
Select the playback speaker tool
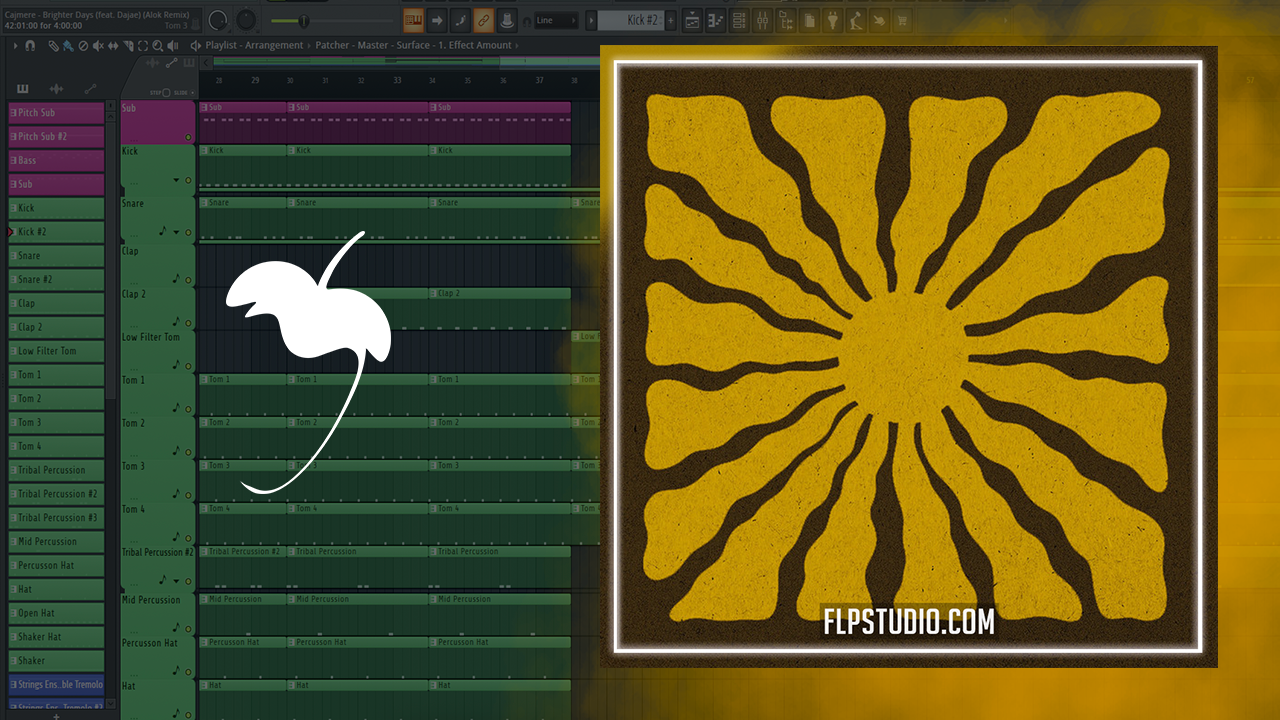pyautogui.click(x=173, y=45)
